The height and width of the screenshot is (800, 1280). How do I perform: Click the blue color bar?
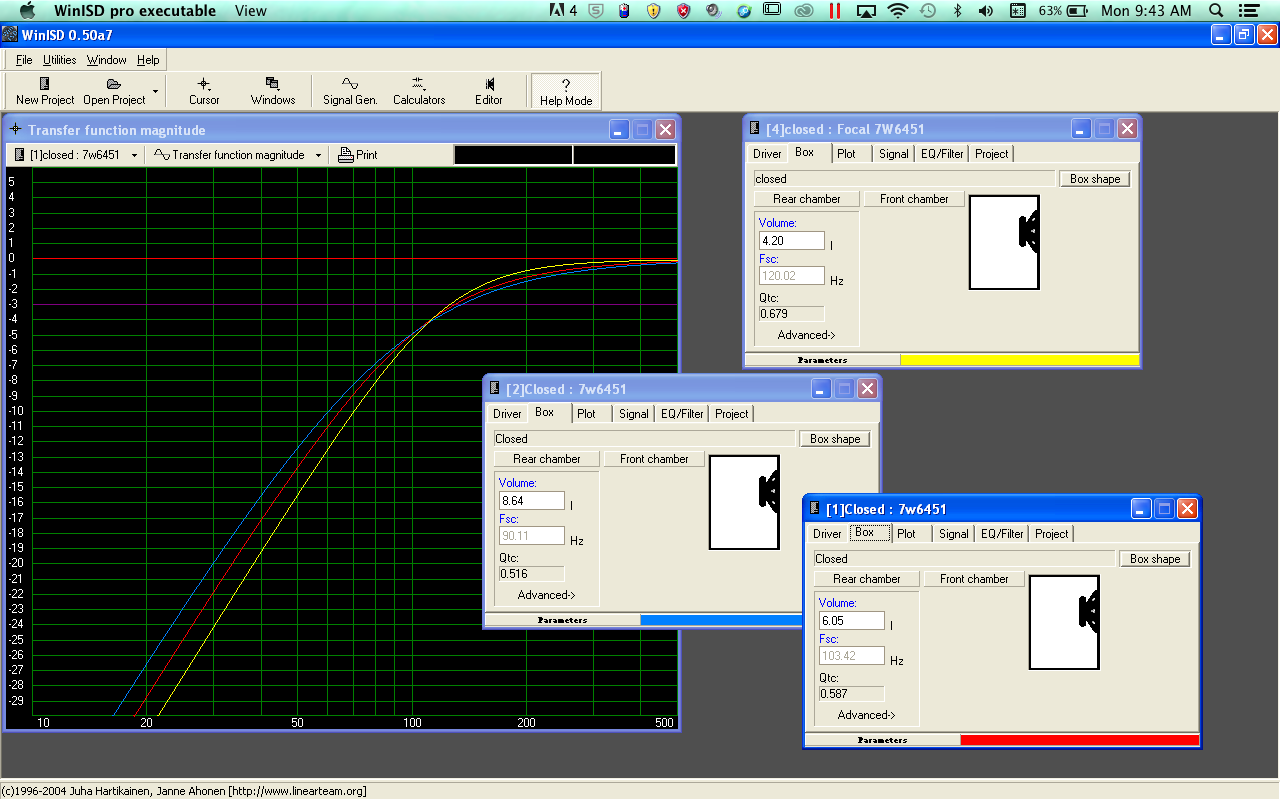(x=721, y=620)
